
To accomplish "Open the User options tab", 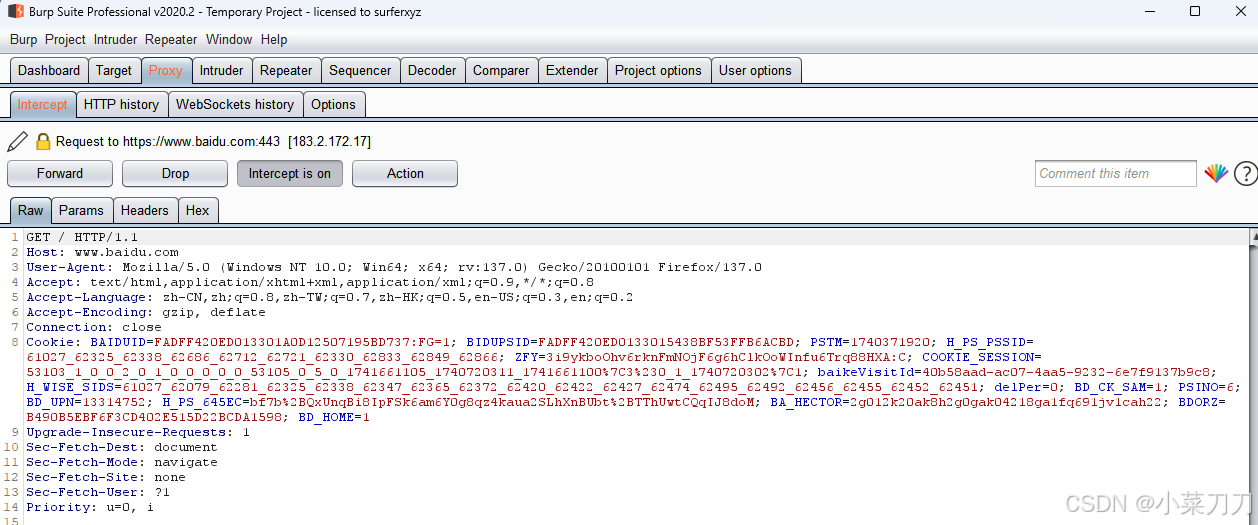I will 756,70.
